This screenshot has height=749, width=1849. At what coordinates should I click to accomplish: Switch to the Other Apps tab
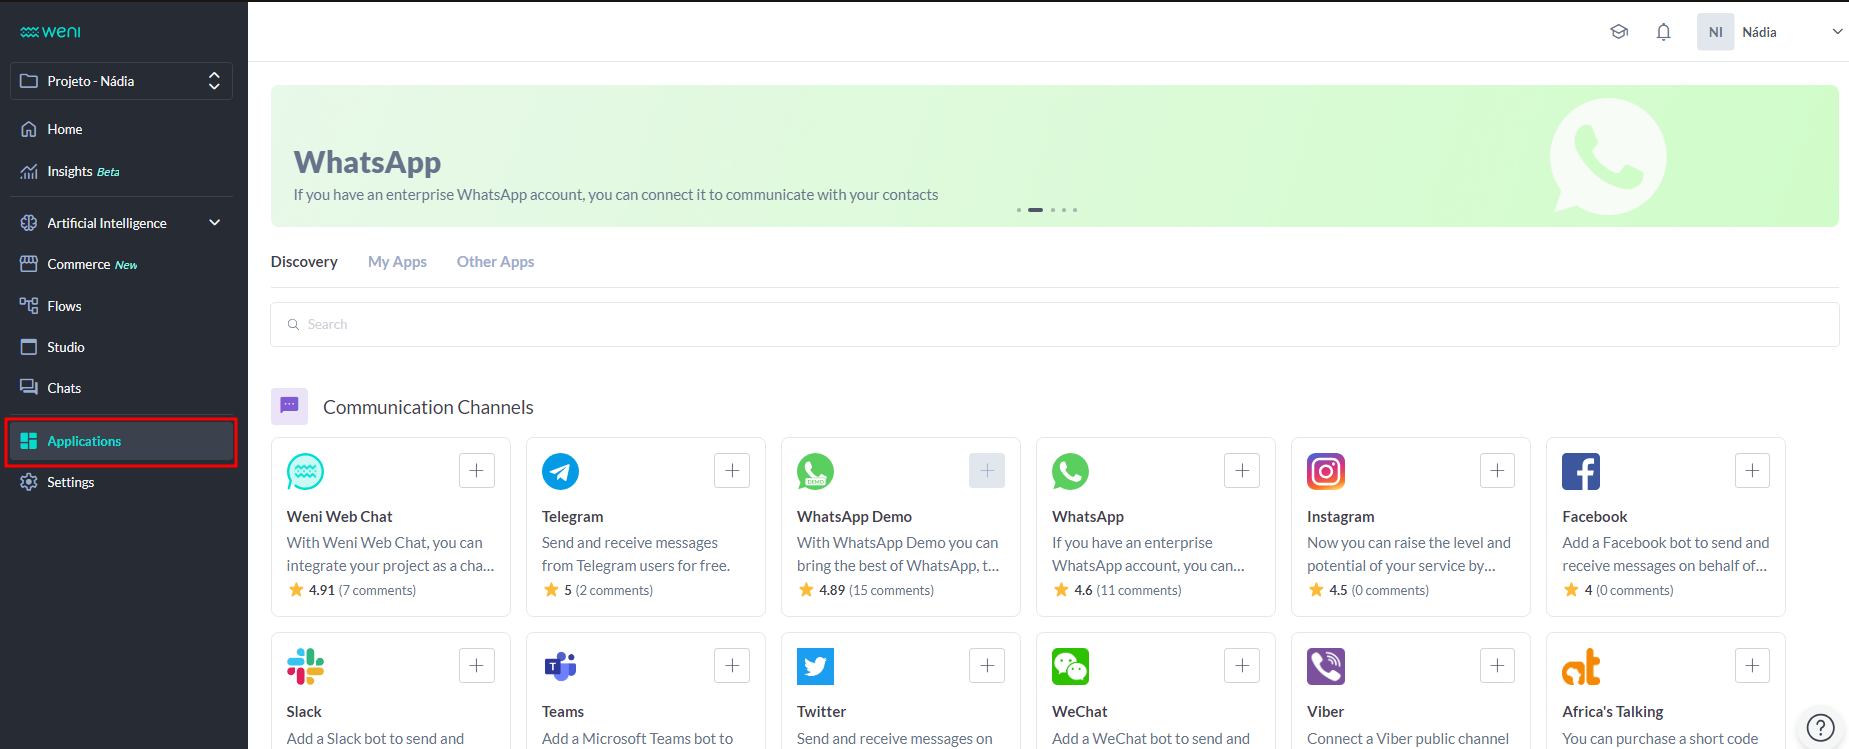coord(495,262)
